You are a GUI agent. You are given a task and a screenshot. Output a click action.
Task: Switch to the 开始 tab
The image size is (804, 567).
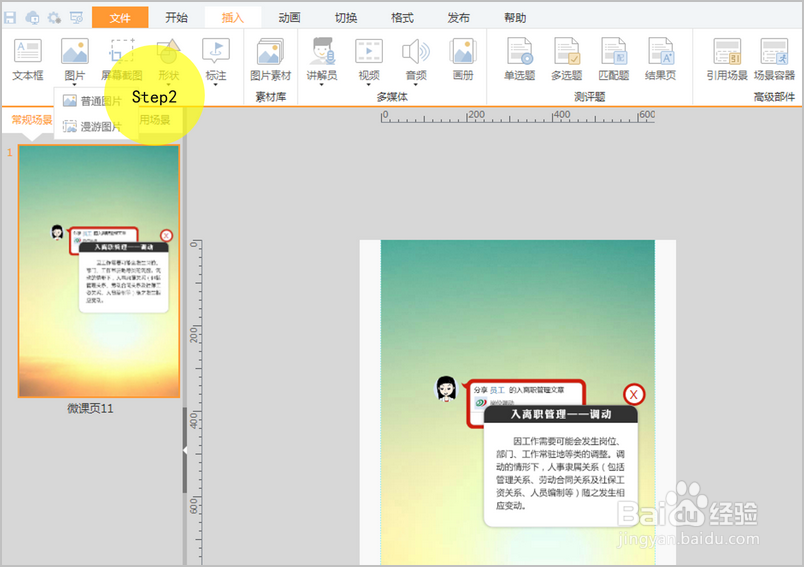176,18
